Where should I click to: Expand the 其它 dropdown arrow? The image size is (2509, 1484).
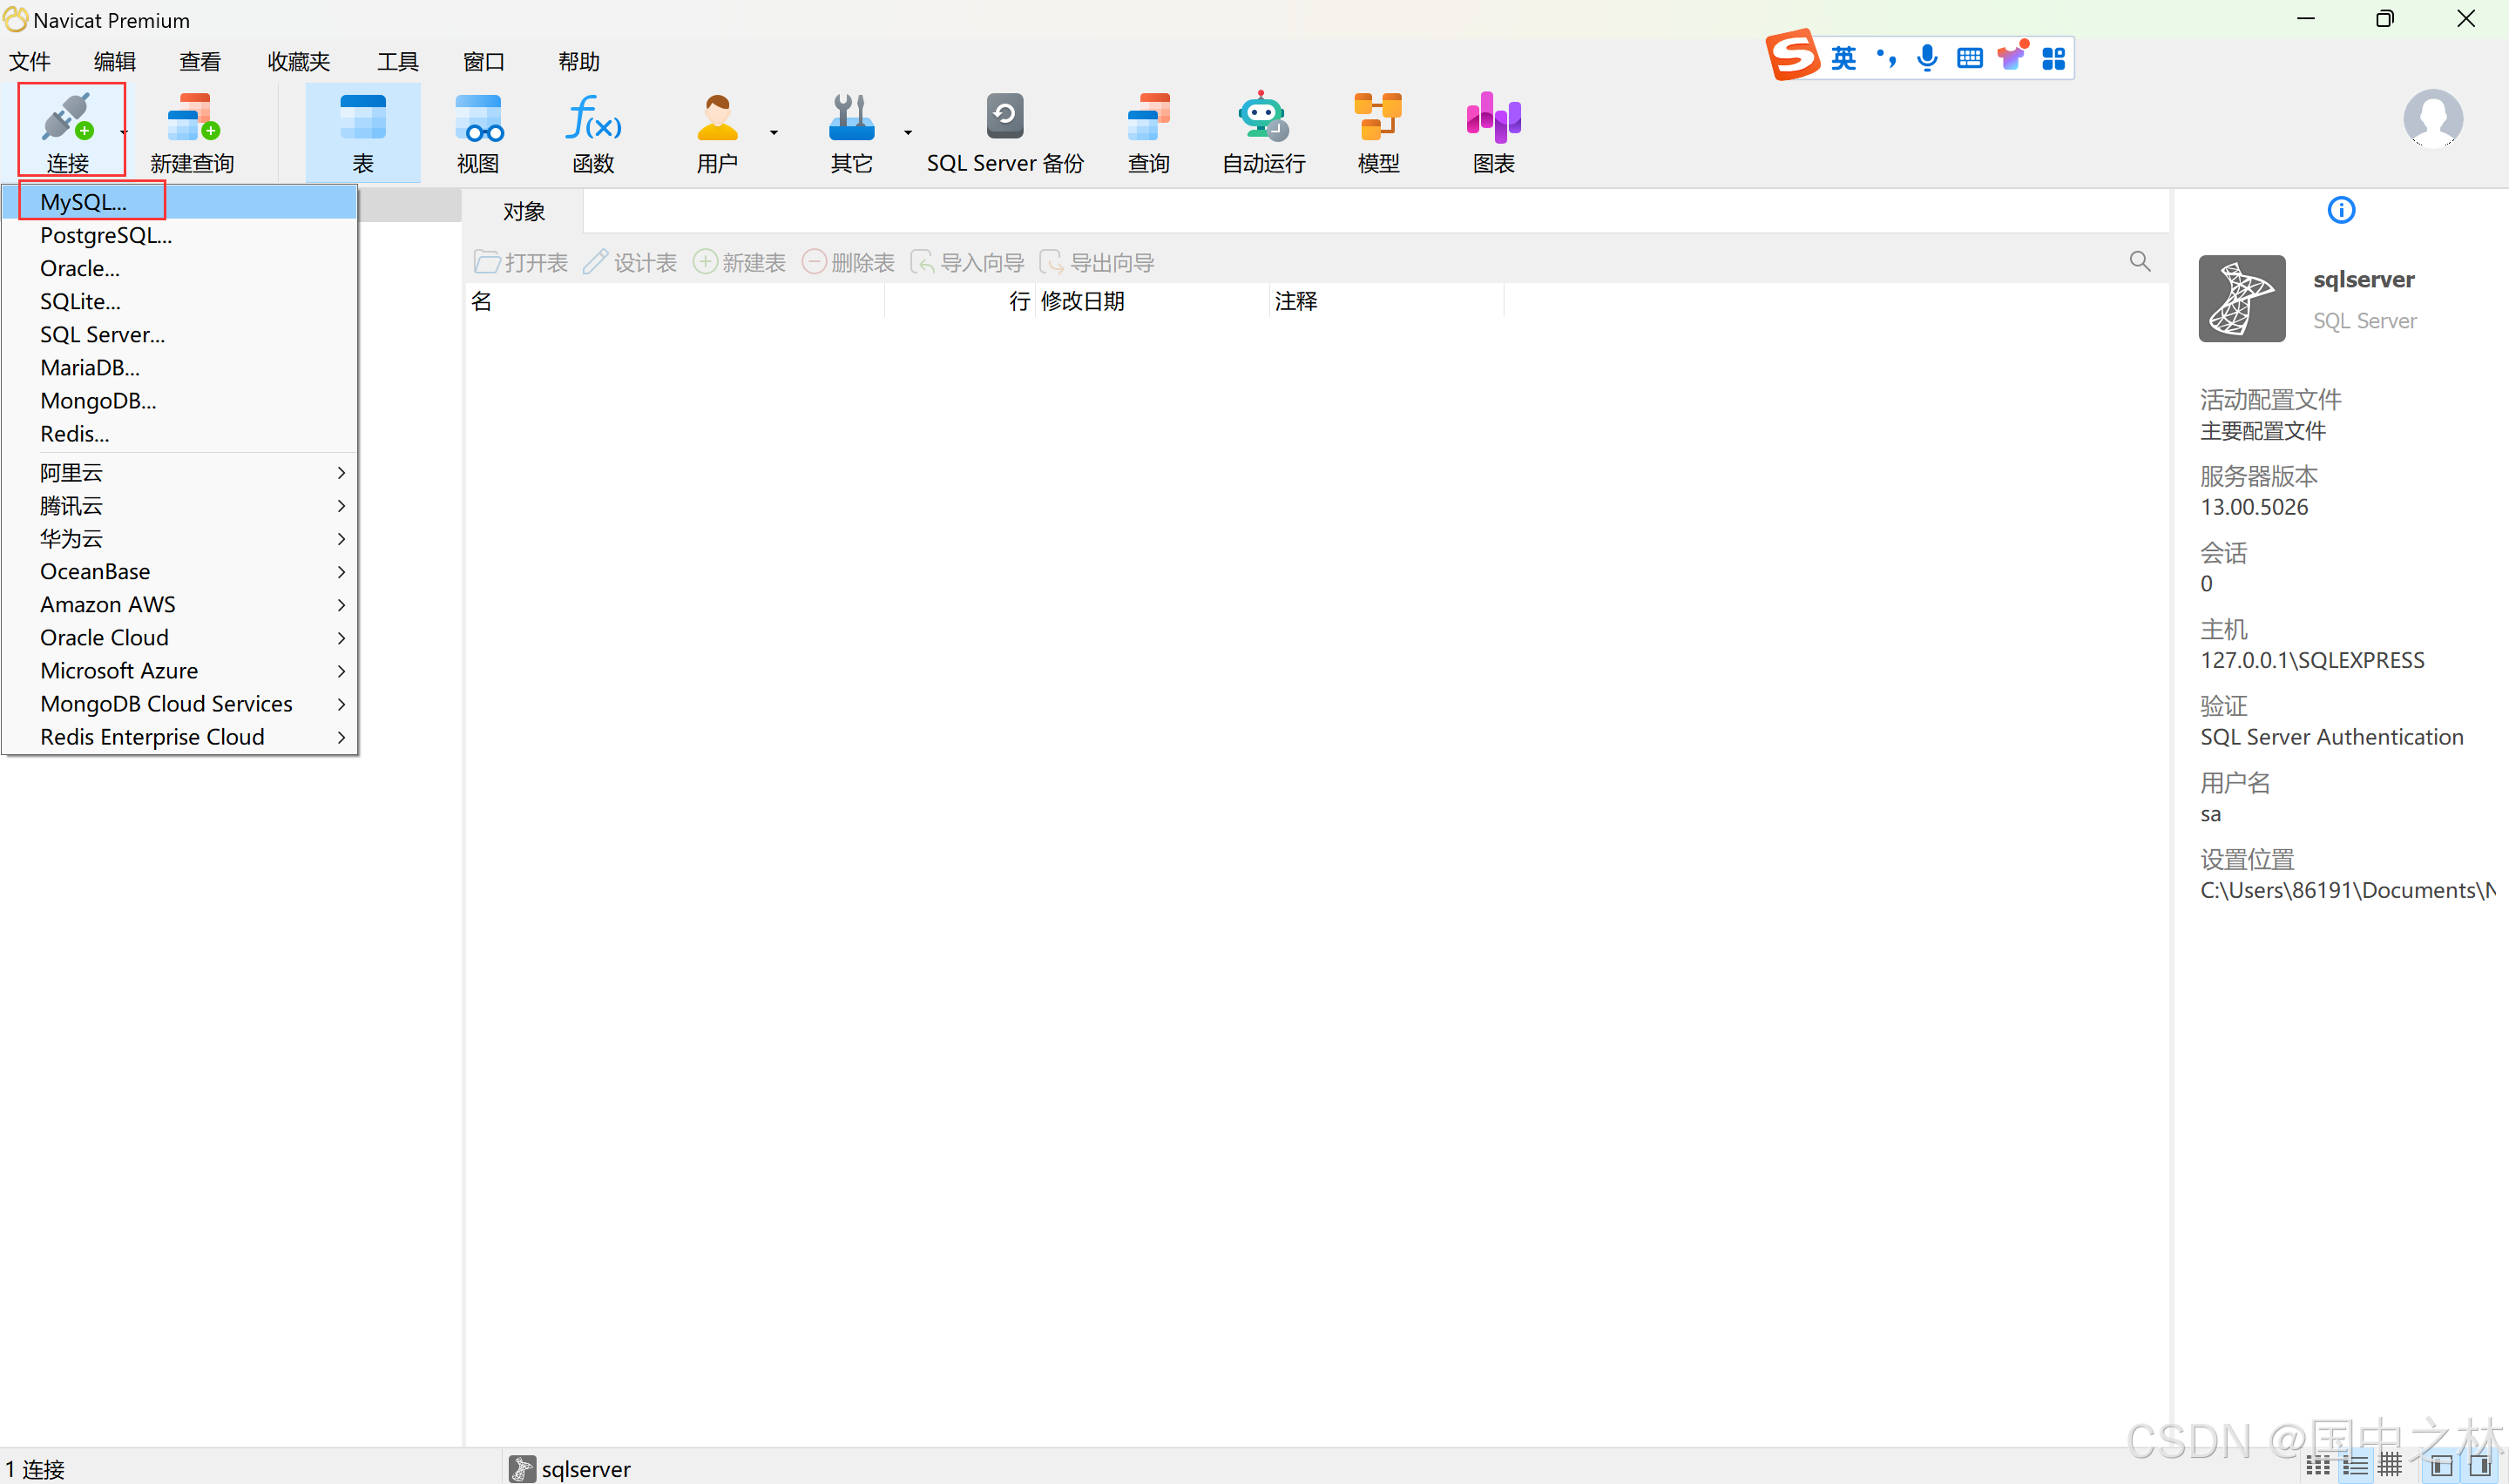[x=907, y=132]
